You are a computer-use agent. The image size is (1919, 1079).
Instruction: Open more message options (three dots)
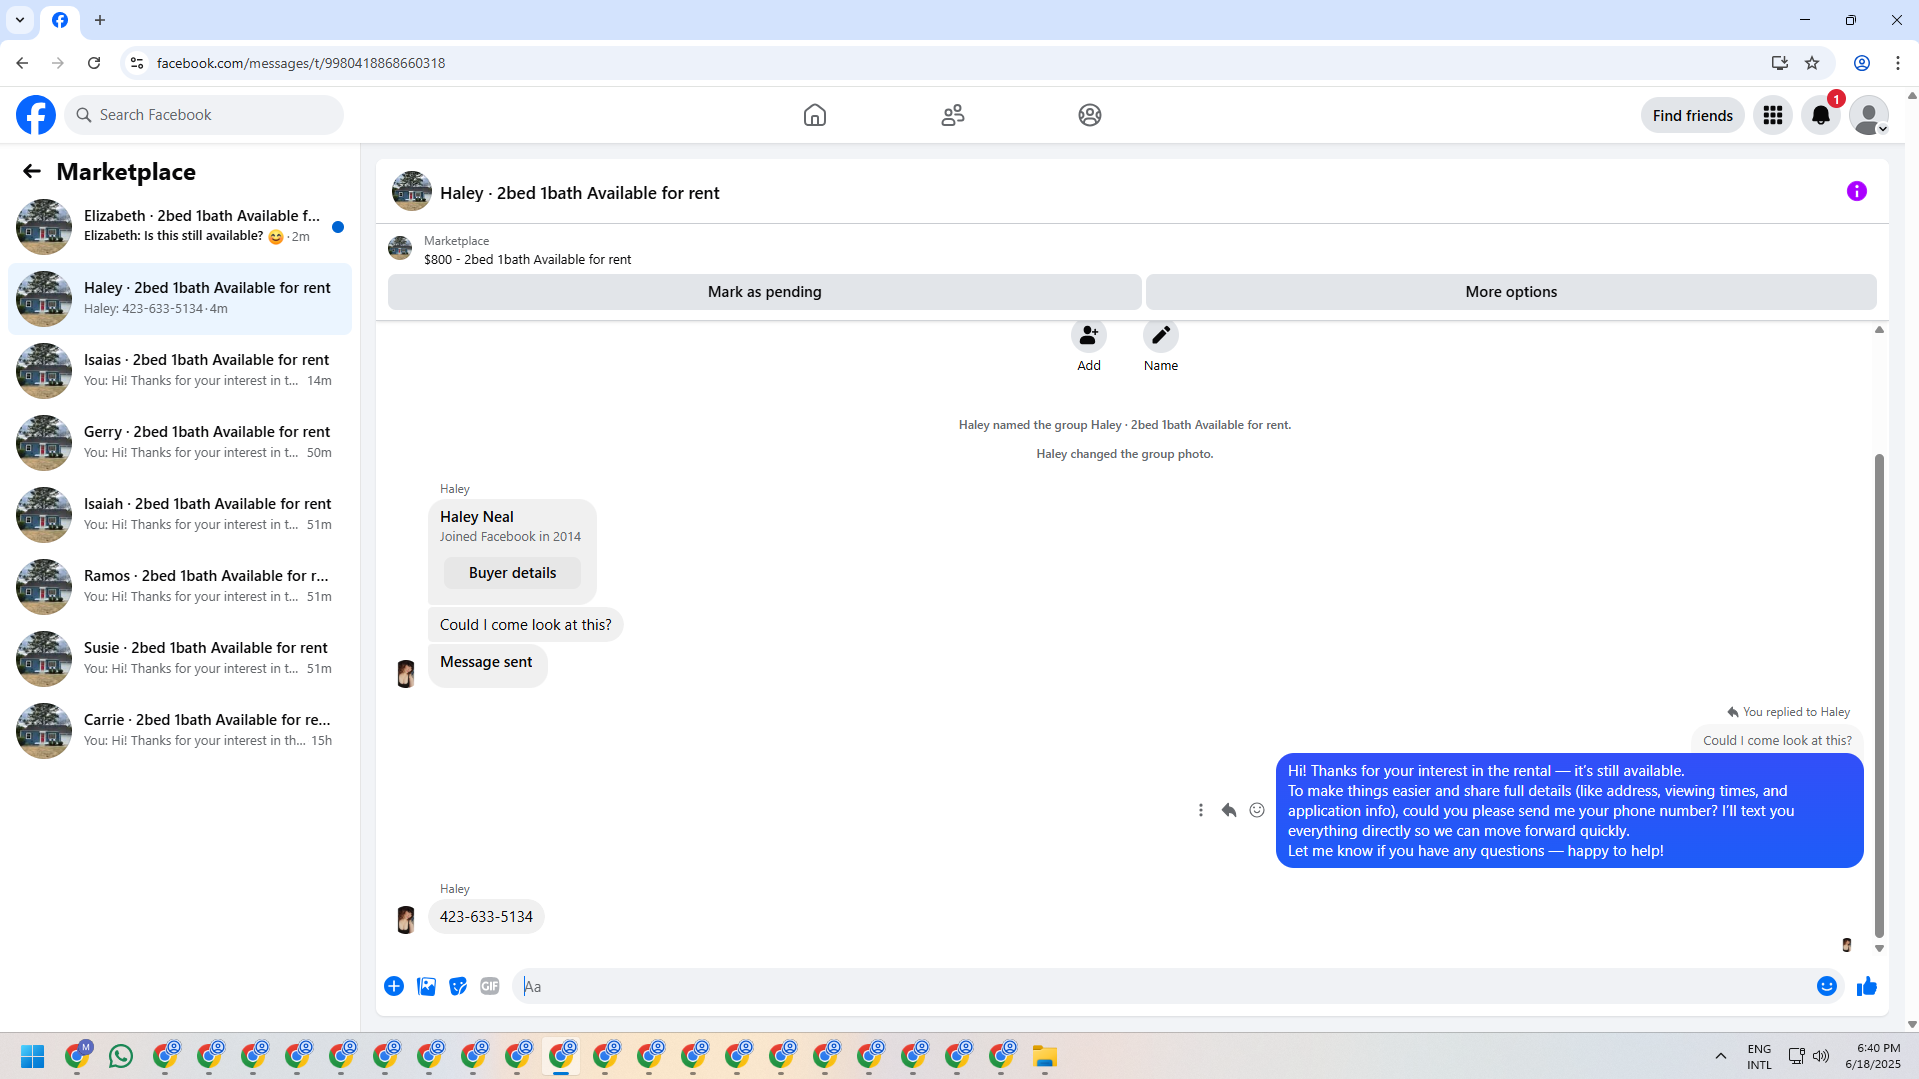point(1201,810)
